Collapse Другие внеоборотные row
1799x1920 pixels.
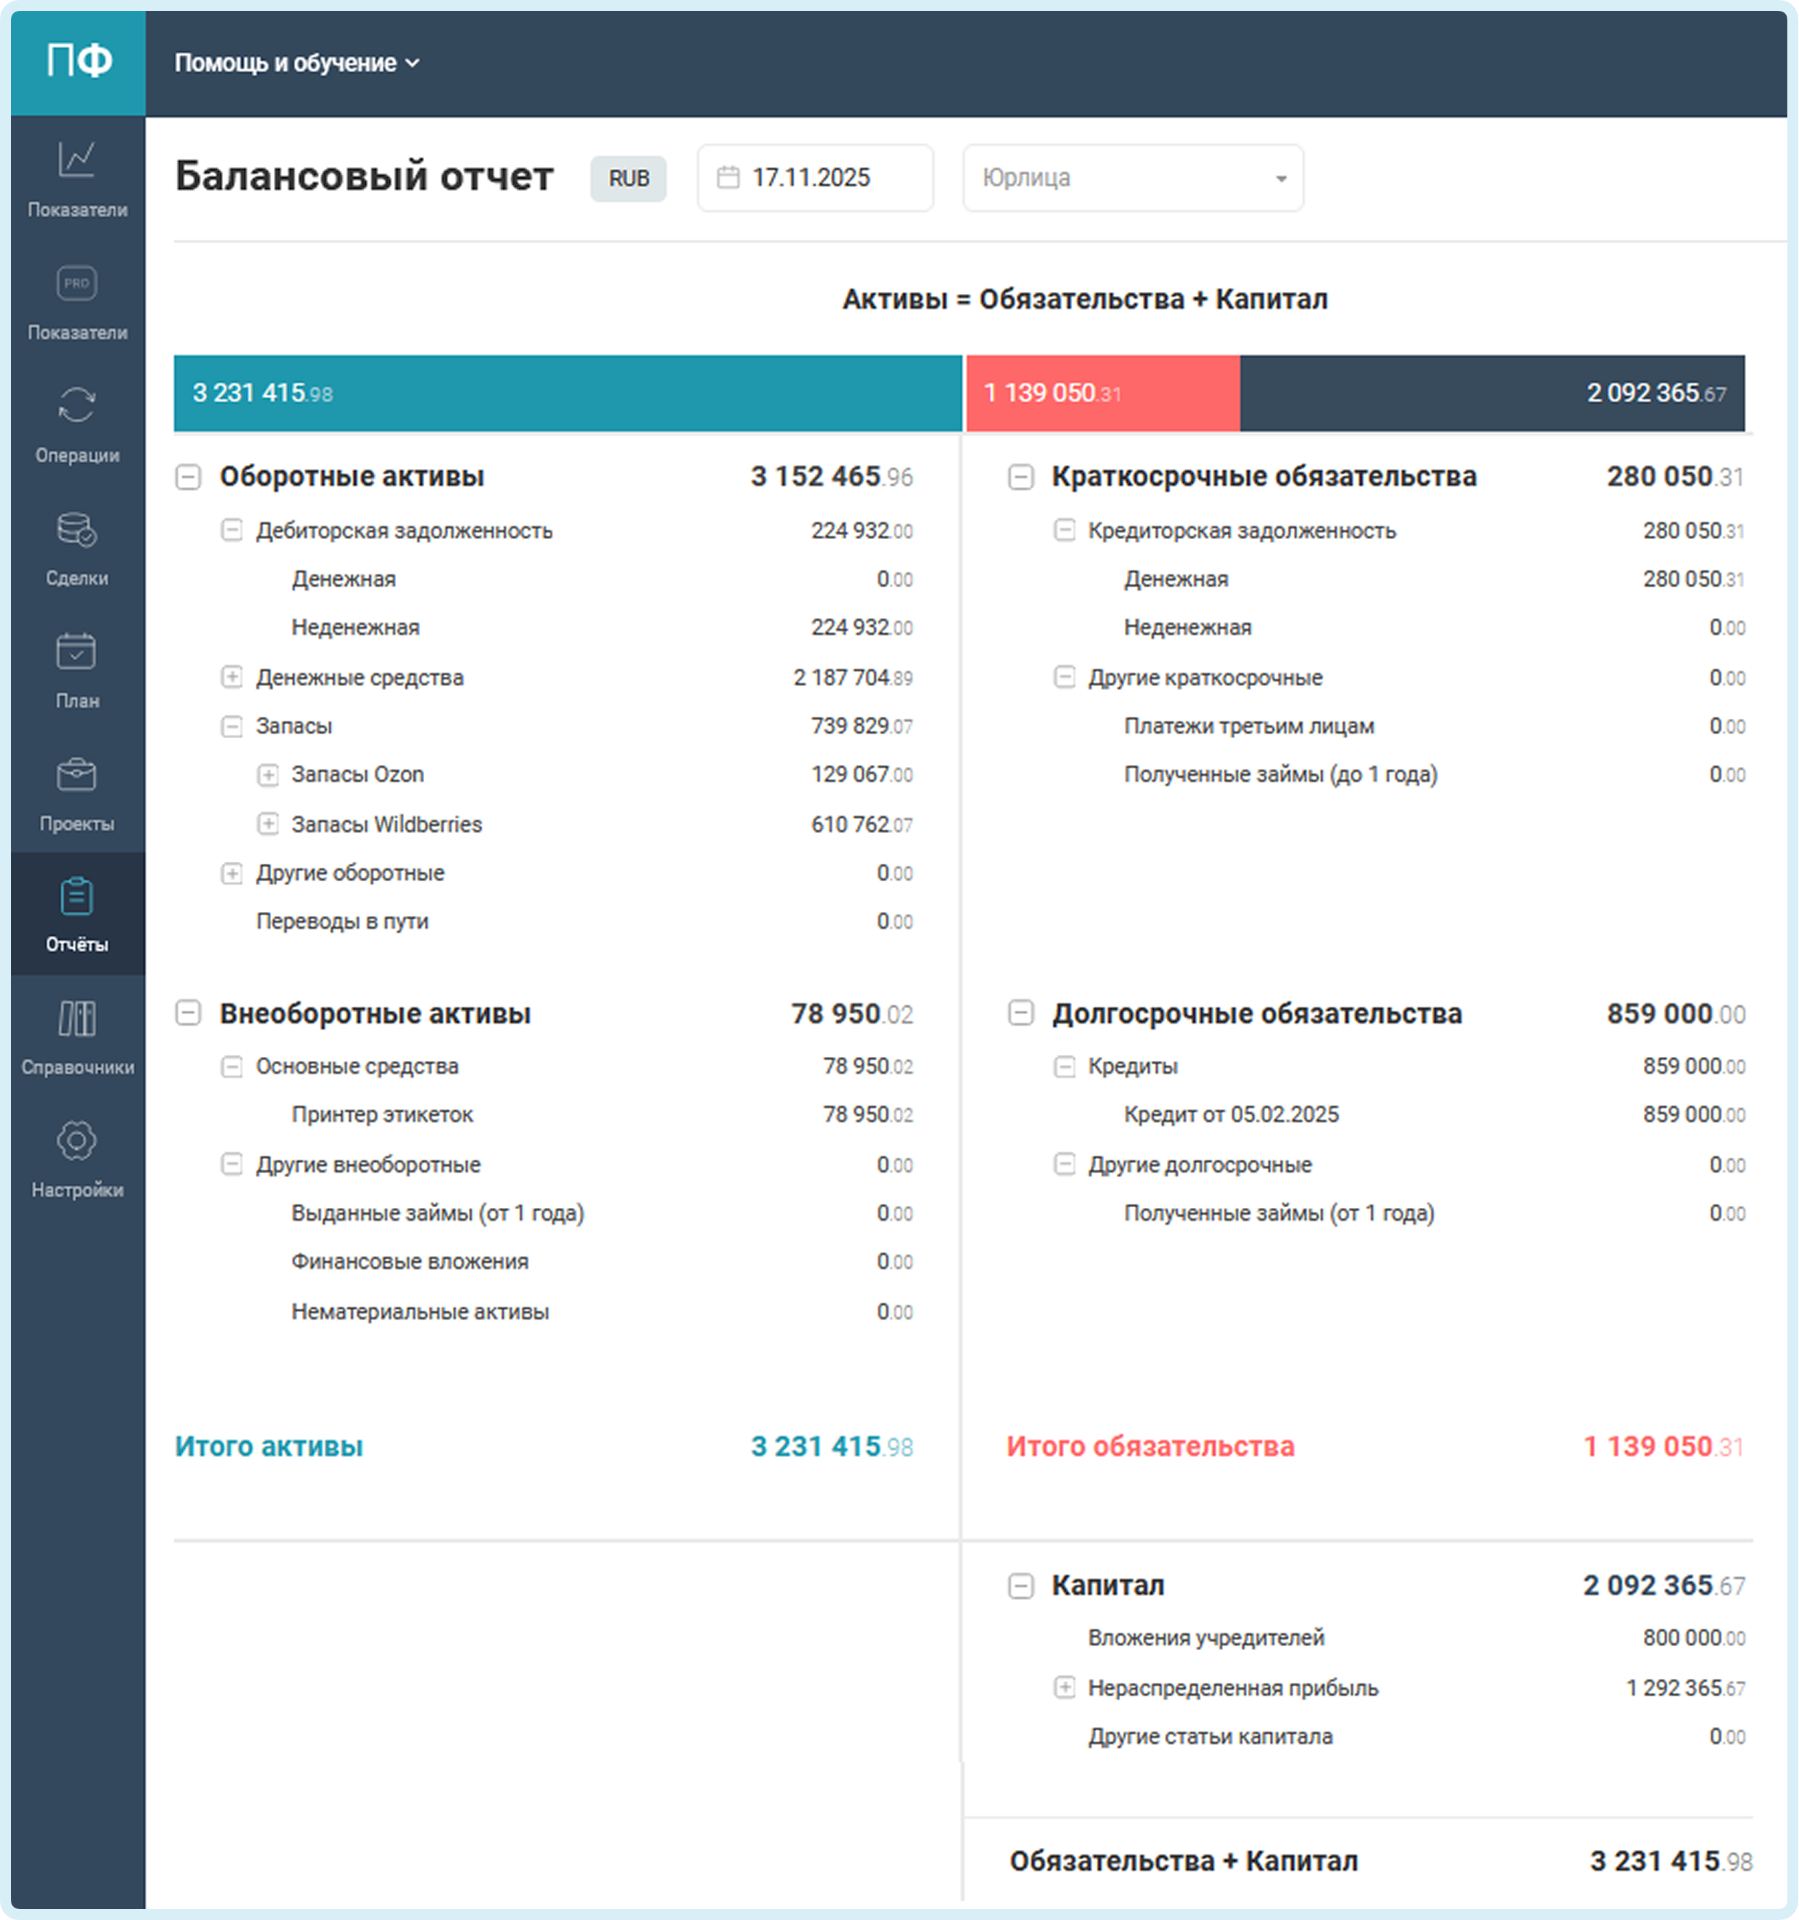[231, 1165]
